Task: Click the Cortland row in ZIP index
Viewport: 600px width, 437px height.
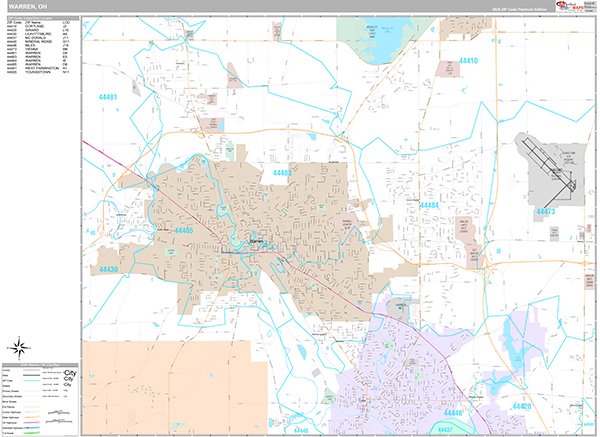Action: coord(38,26)
